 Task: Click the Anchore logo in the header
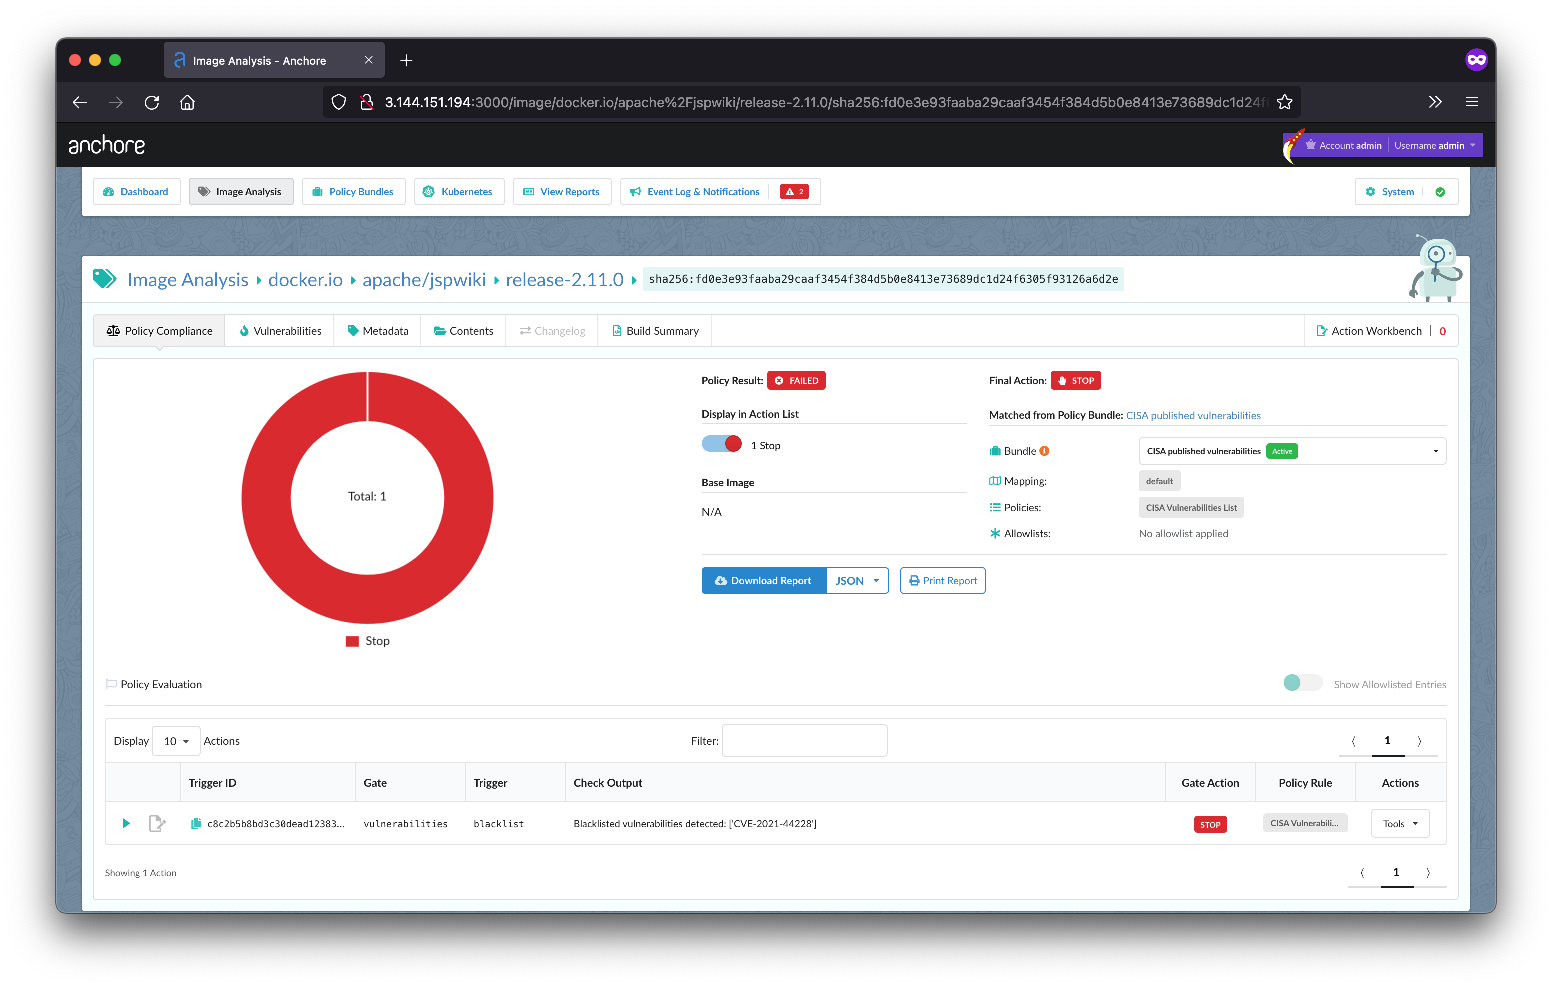tap(107, 145)
